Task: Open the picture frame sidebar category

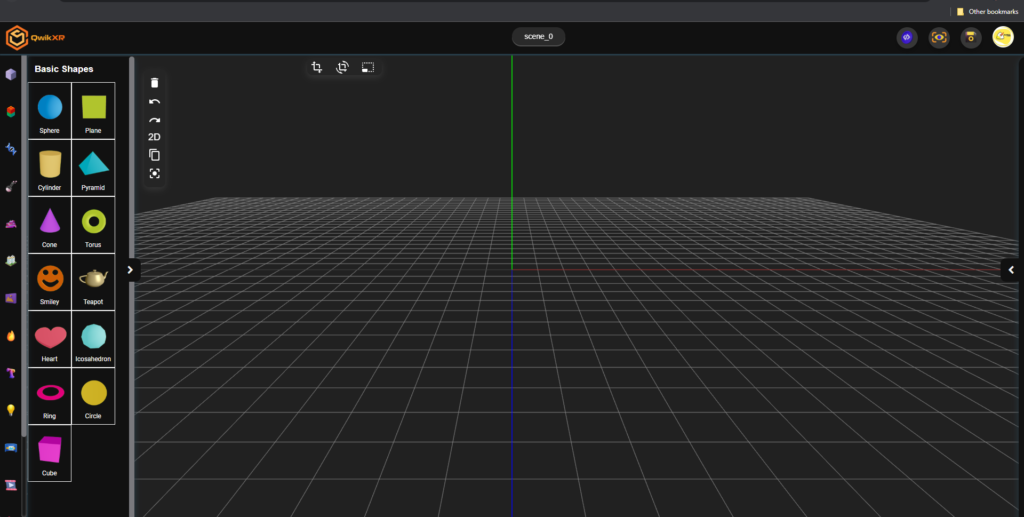Action: point(10,298)
